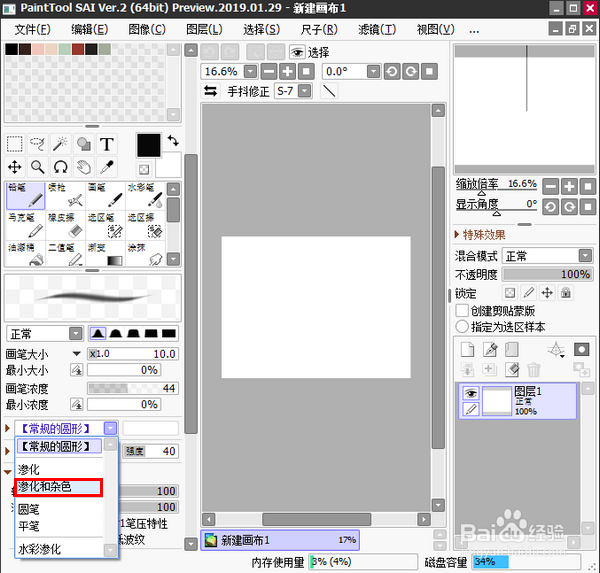The width and height of the screenshot is (600, 573).
Task: Select the shape tool icon
Action: click(x=83, y=144)
